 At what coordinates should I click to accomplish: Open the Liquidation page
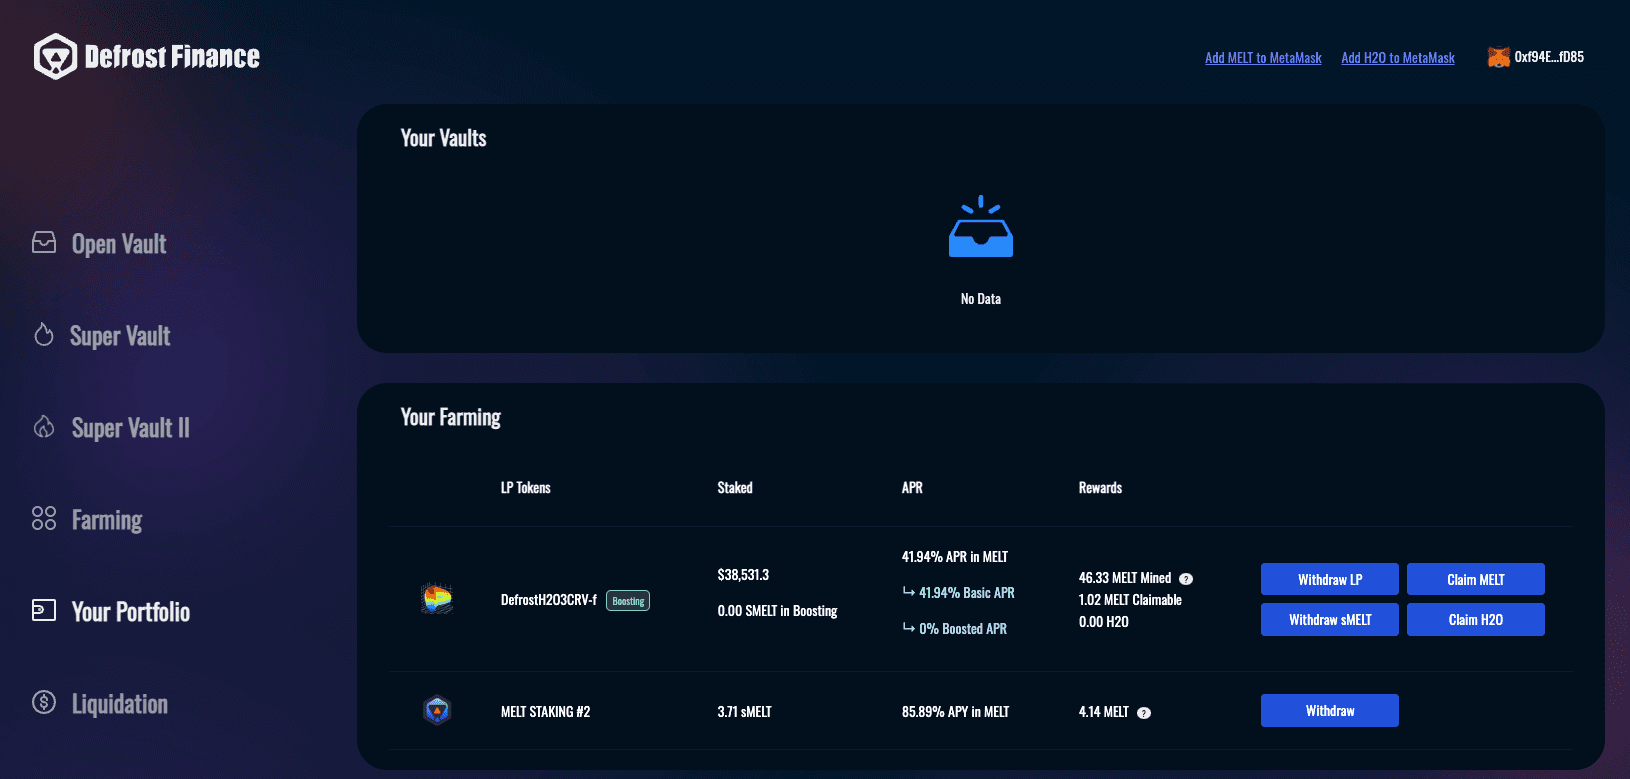tap(120, 704)
